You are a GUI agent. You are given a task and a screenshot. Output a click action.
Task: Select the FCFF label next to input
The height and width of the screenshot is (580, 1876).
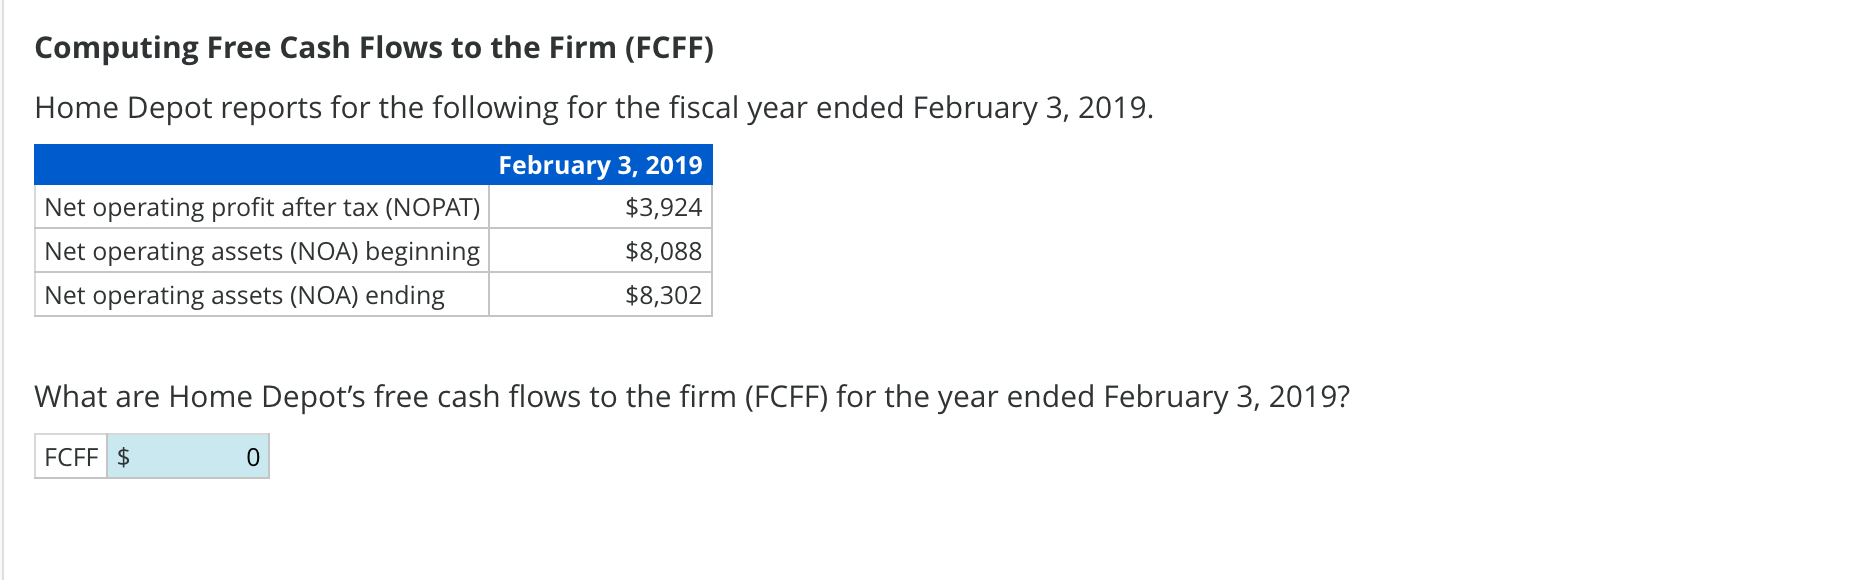(70, 457)
